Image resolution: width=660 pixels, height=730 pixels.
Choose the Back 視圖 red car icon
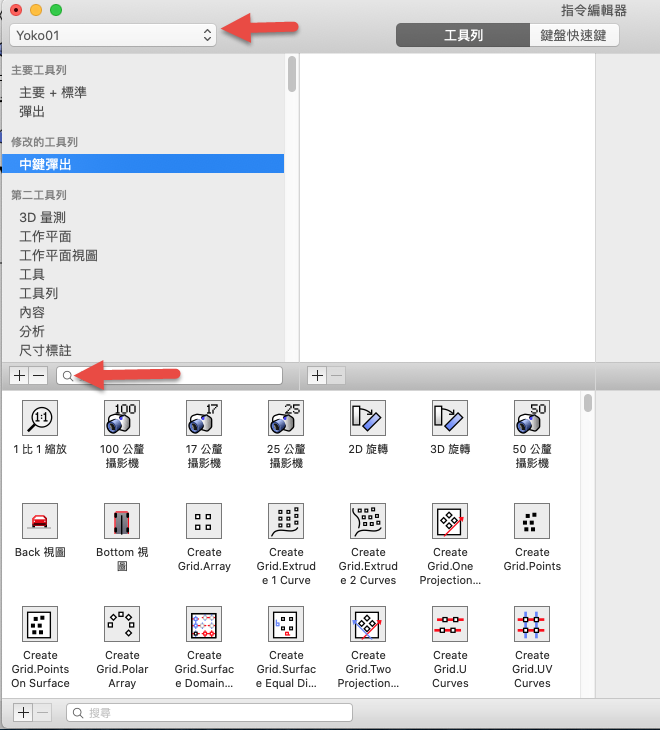tap(40, 520)
